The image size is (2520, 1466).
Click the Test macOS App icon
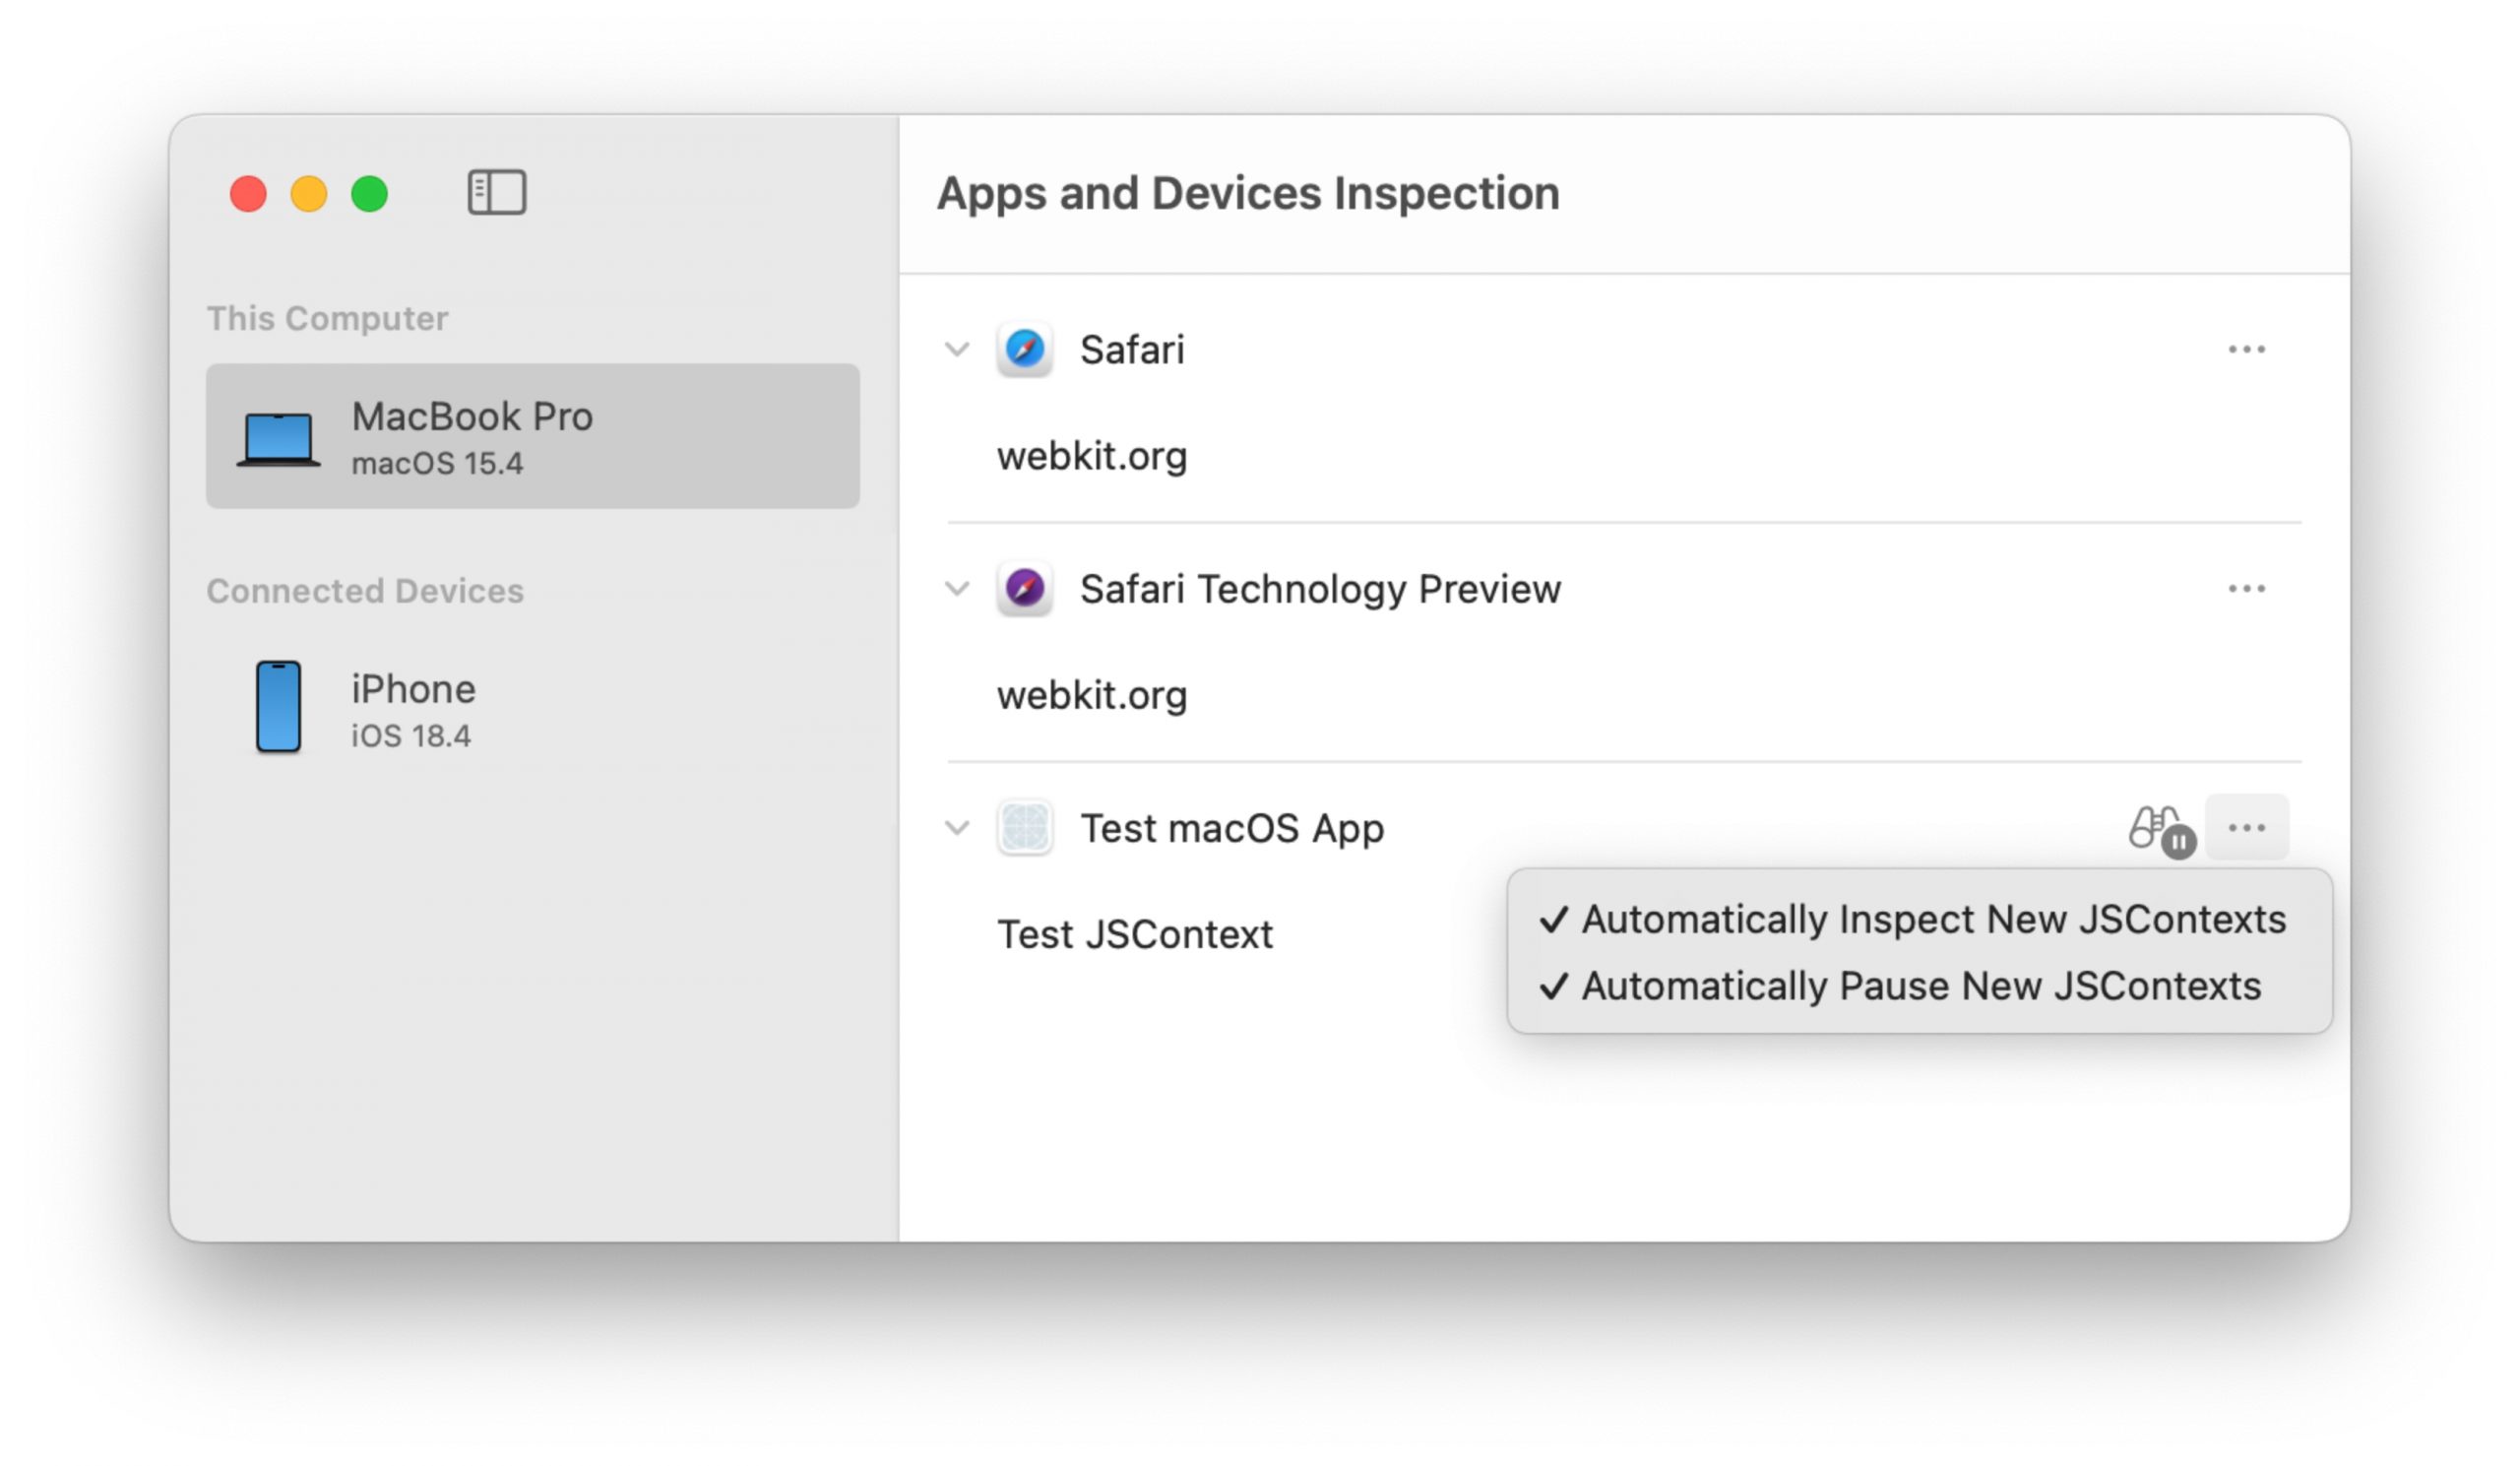[1024, 828]
